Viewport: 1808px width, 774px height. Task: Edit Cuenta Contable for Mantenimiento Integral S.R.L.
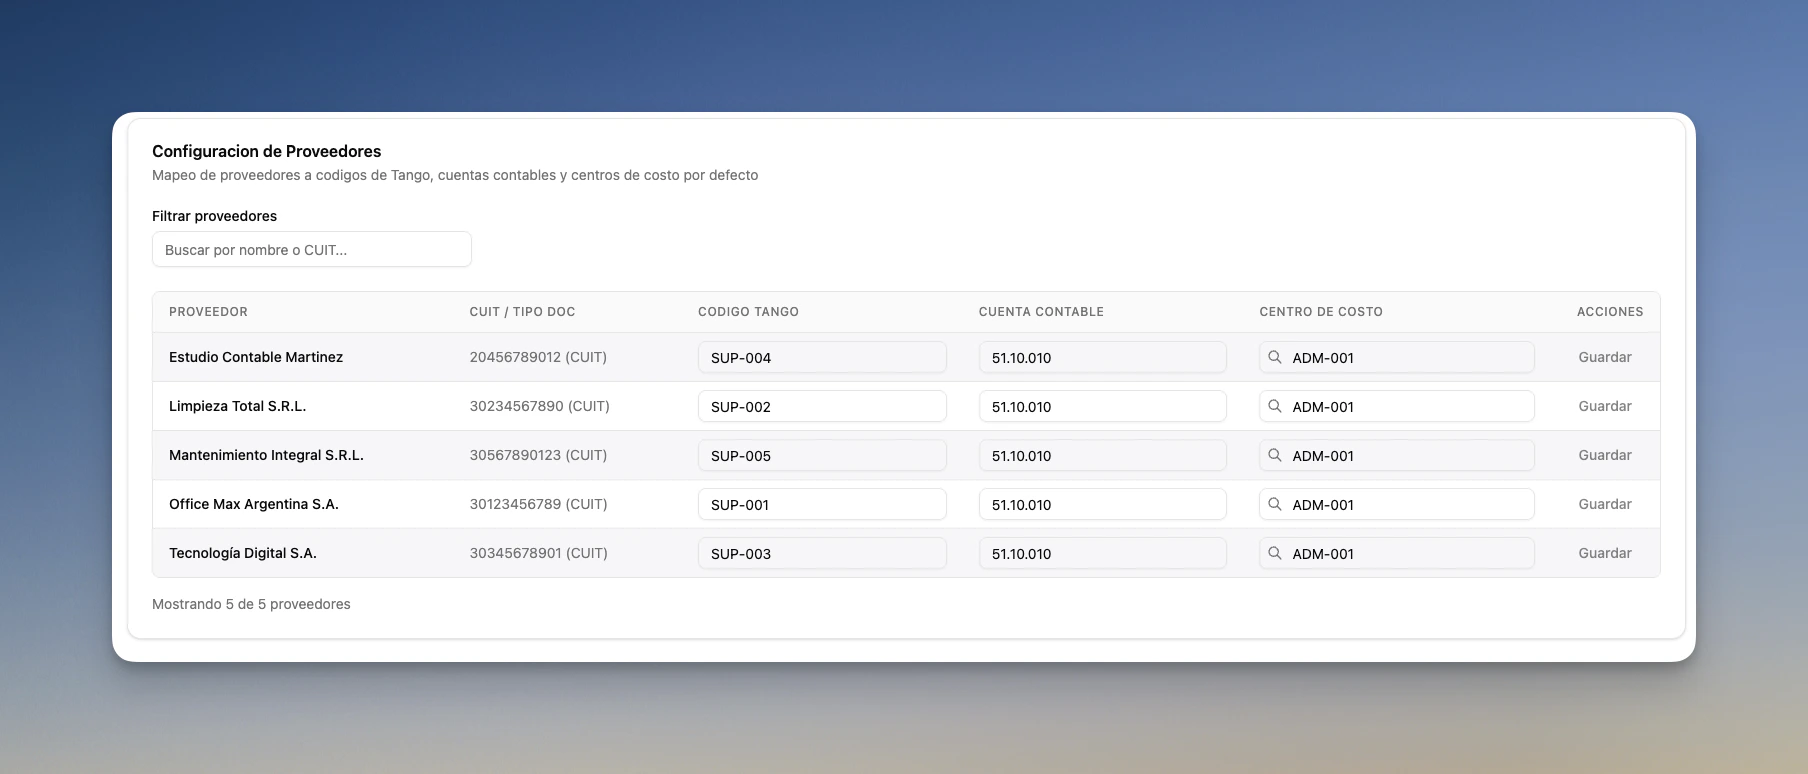1103,455
